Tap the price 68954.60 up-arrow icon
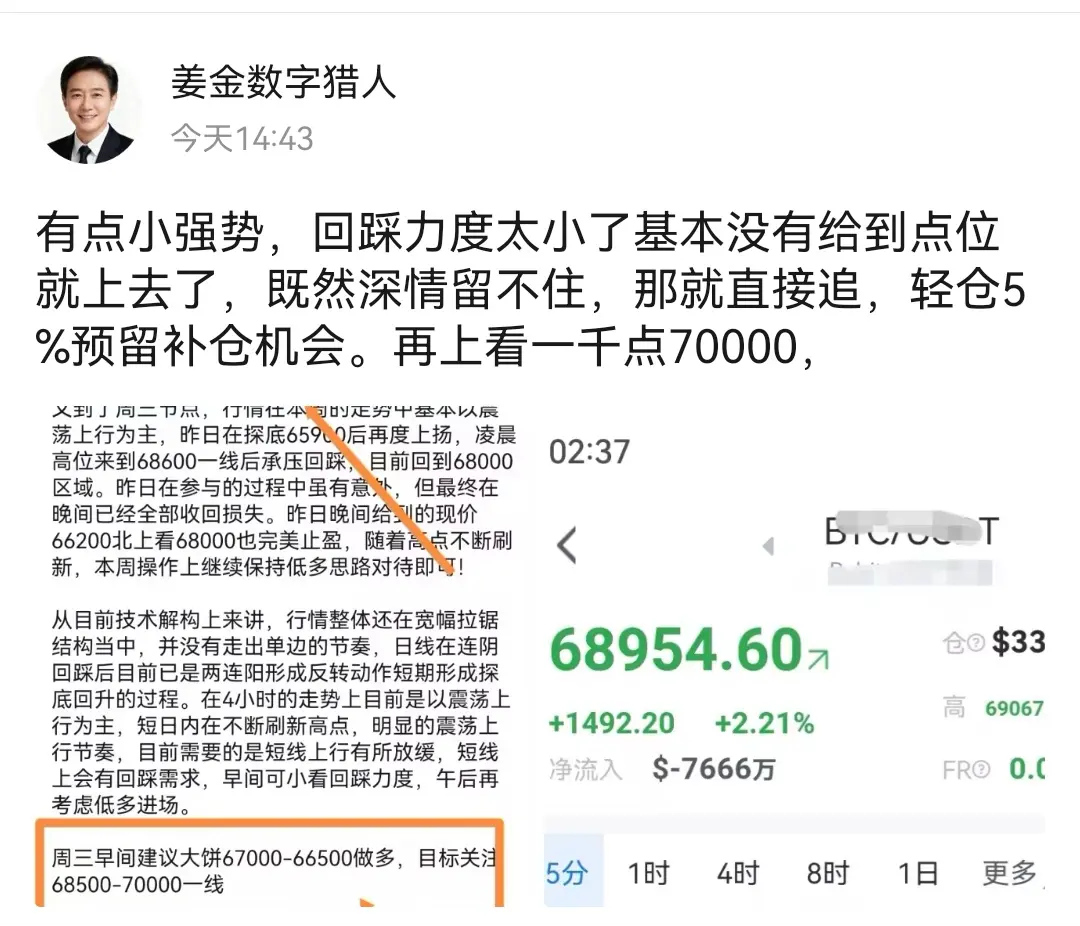The width and height of the screenshot is (1080, 926). click(818, 659)
